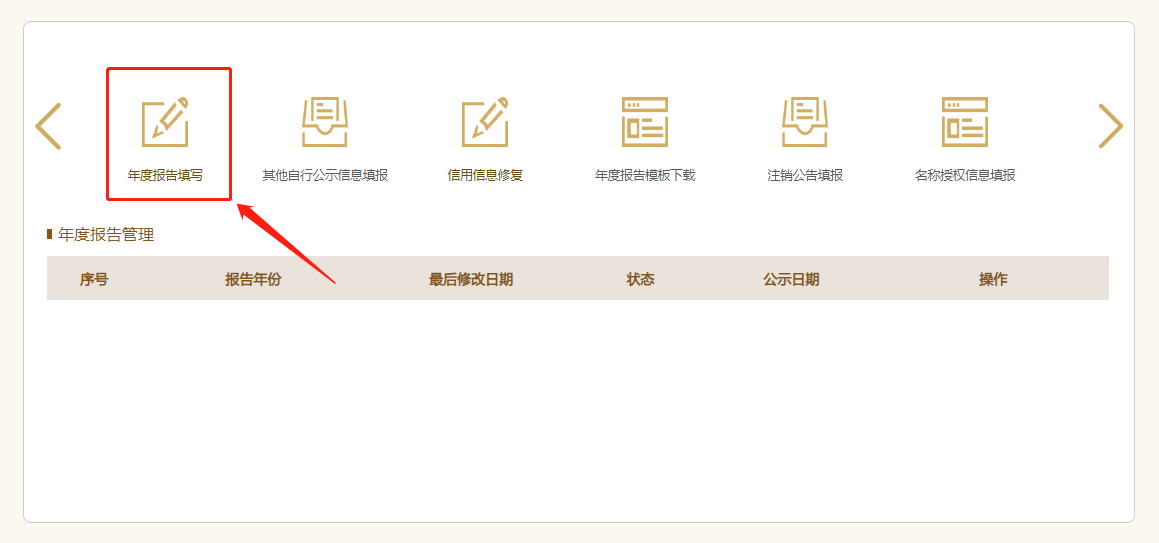Click the 年度报告模板下载 page icon
This screenshot has width=1159, height=543.
[645, 122]
